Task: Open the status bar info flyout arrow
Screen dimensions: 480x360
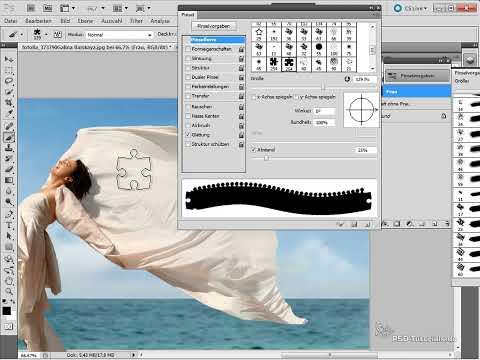Action: pyautogui.click(x=134, y=355)
